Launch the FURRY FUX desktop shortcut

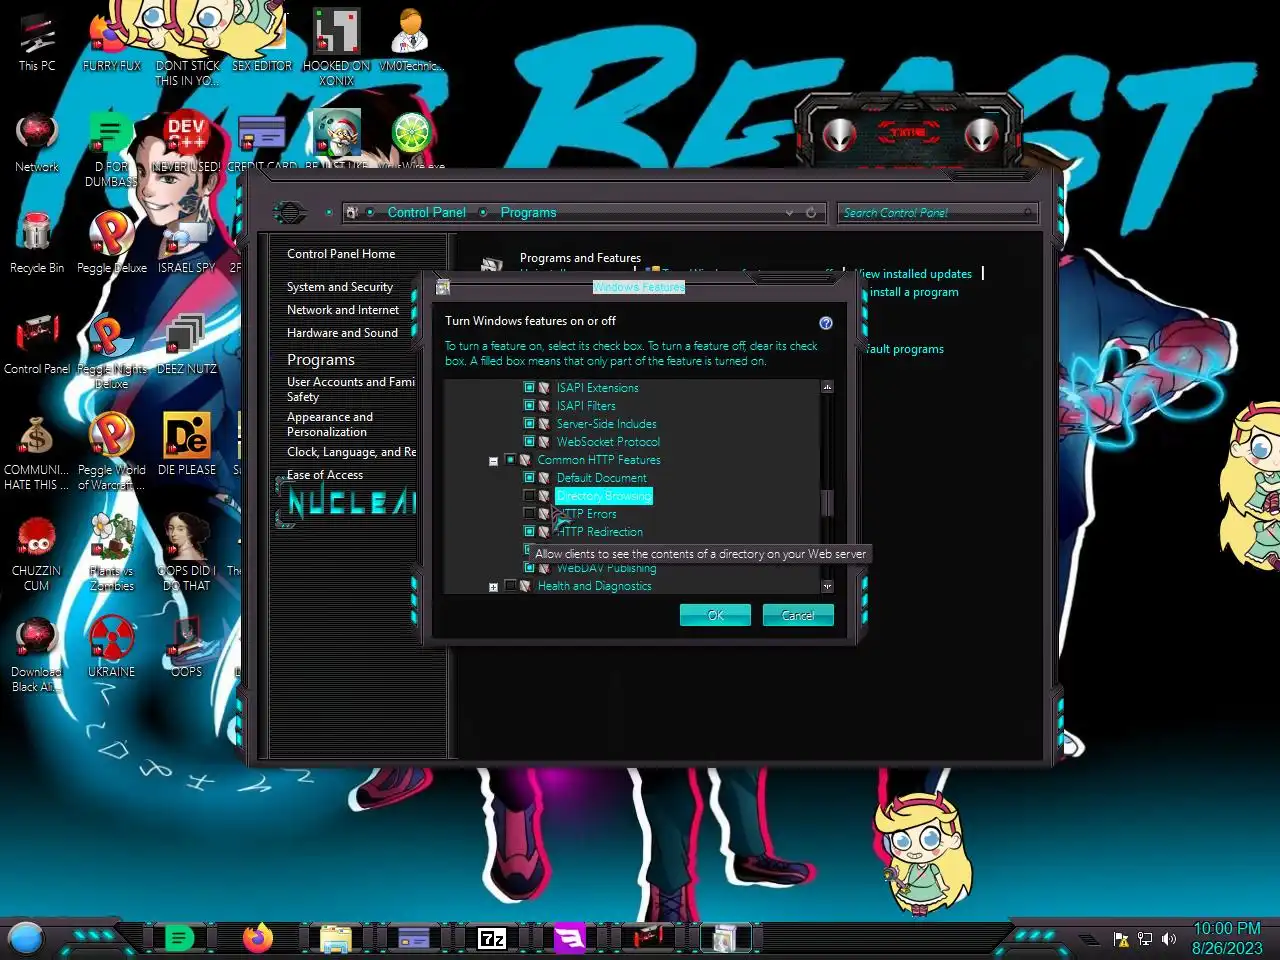pyautogui.click(x=111, y=43)
